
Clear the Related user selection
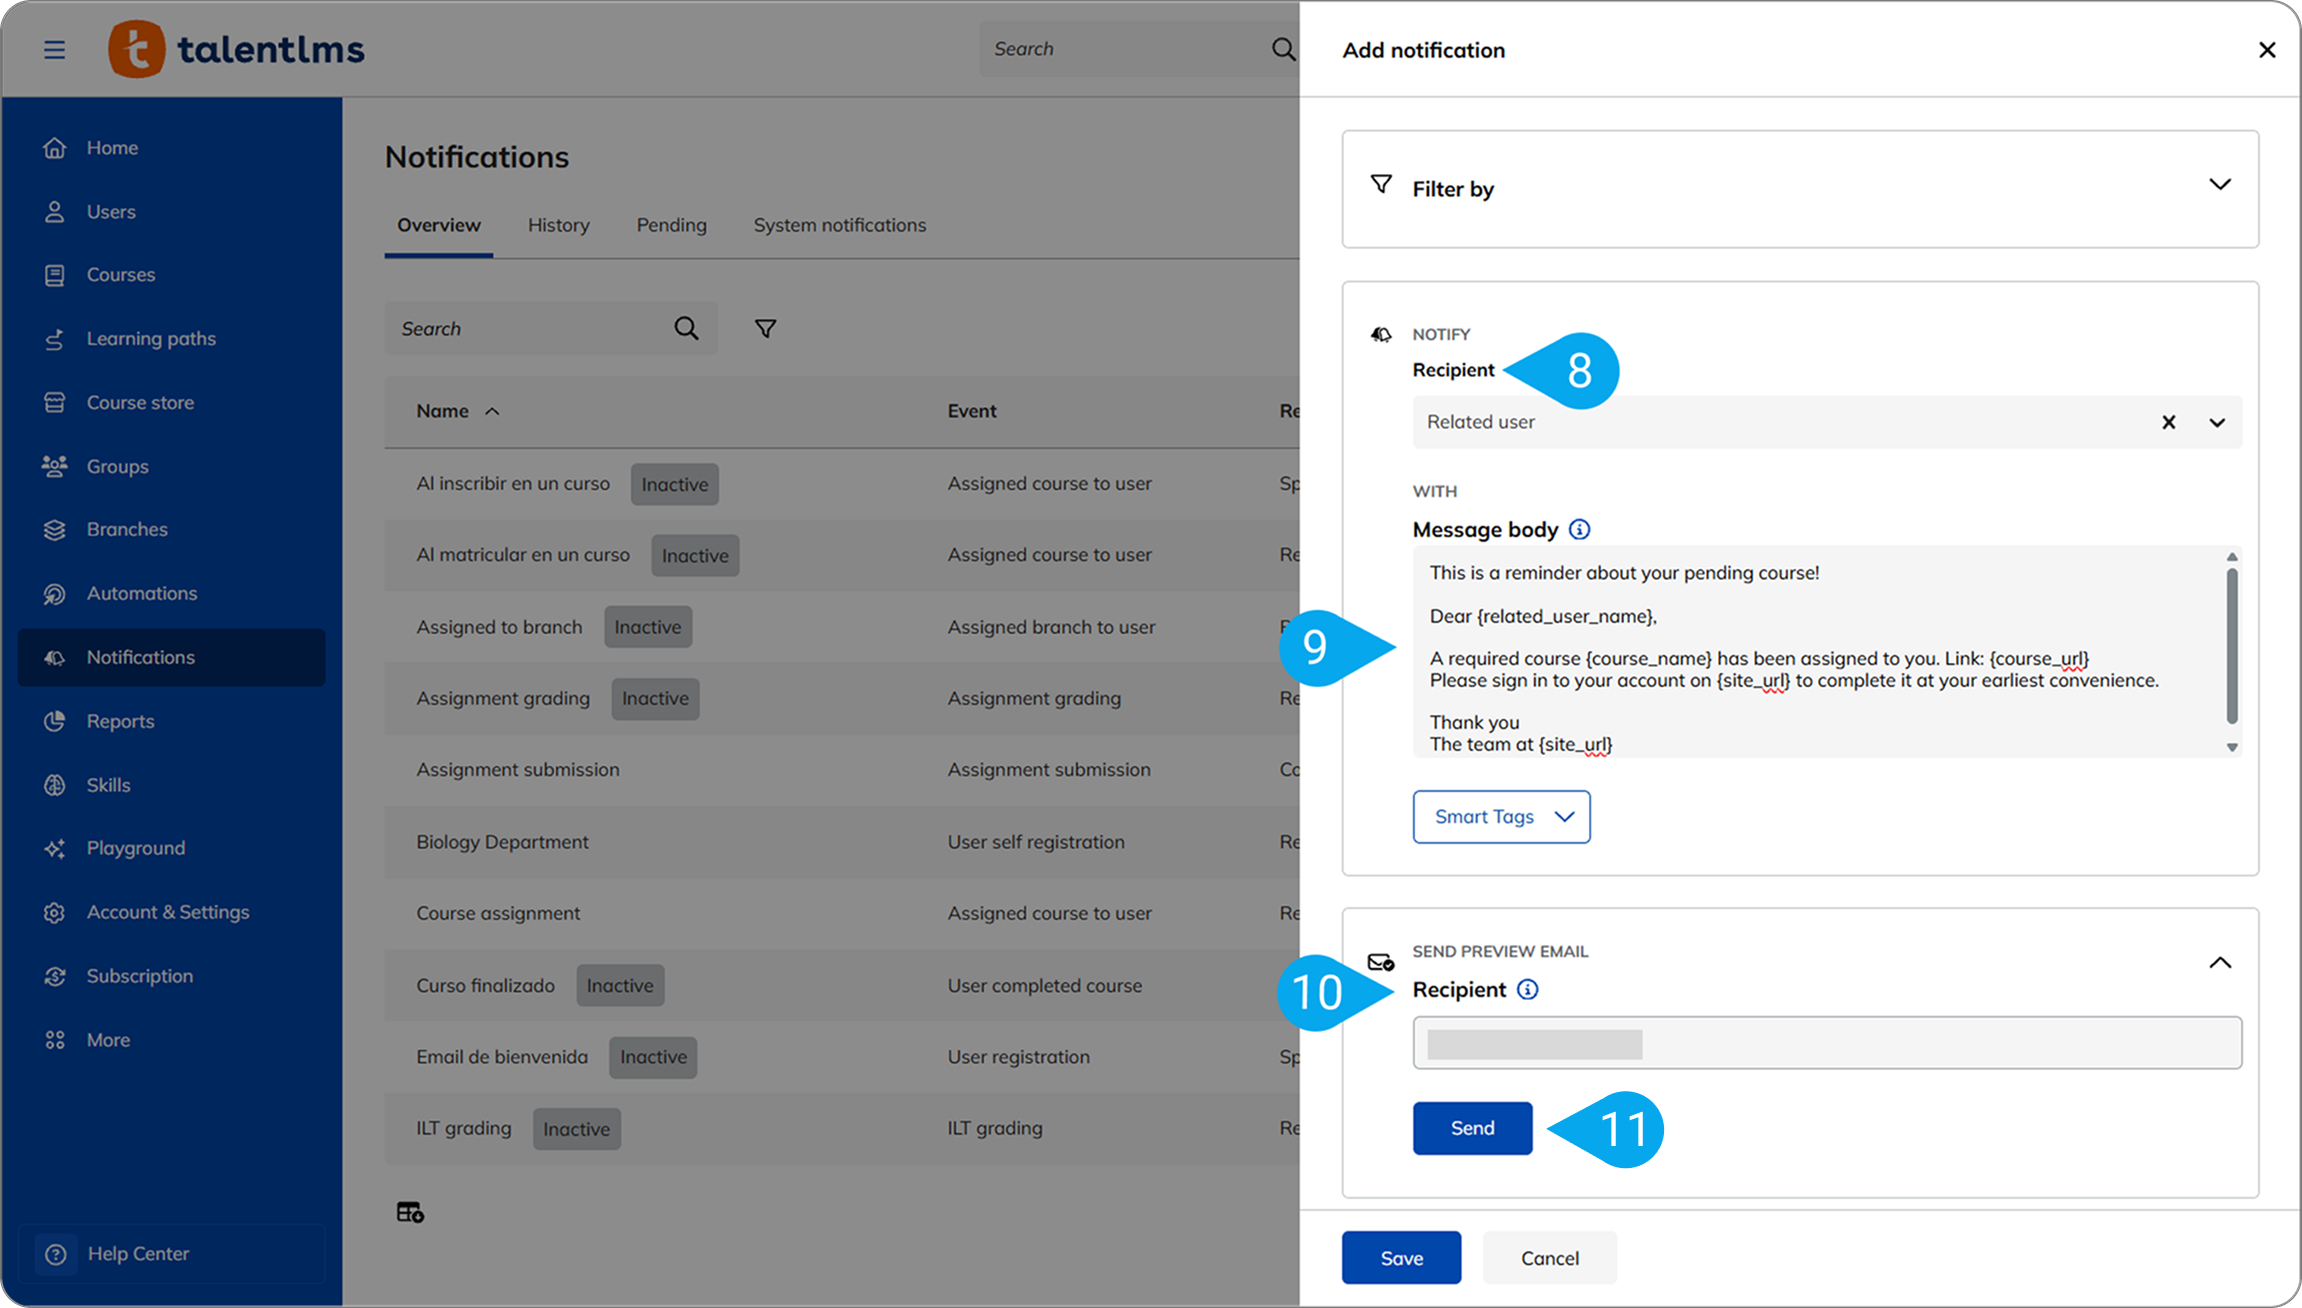pos(2168,422)
